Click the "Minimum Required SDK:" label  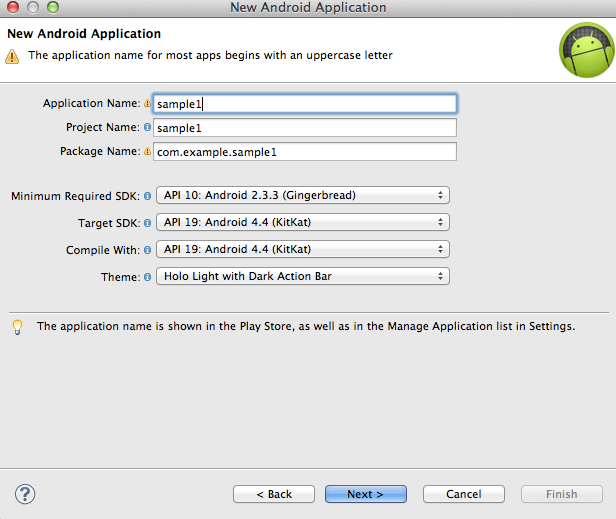coord(75,196)
